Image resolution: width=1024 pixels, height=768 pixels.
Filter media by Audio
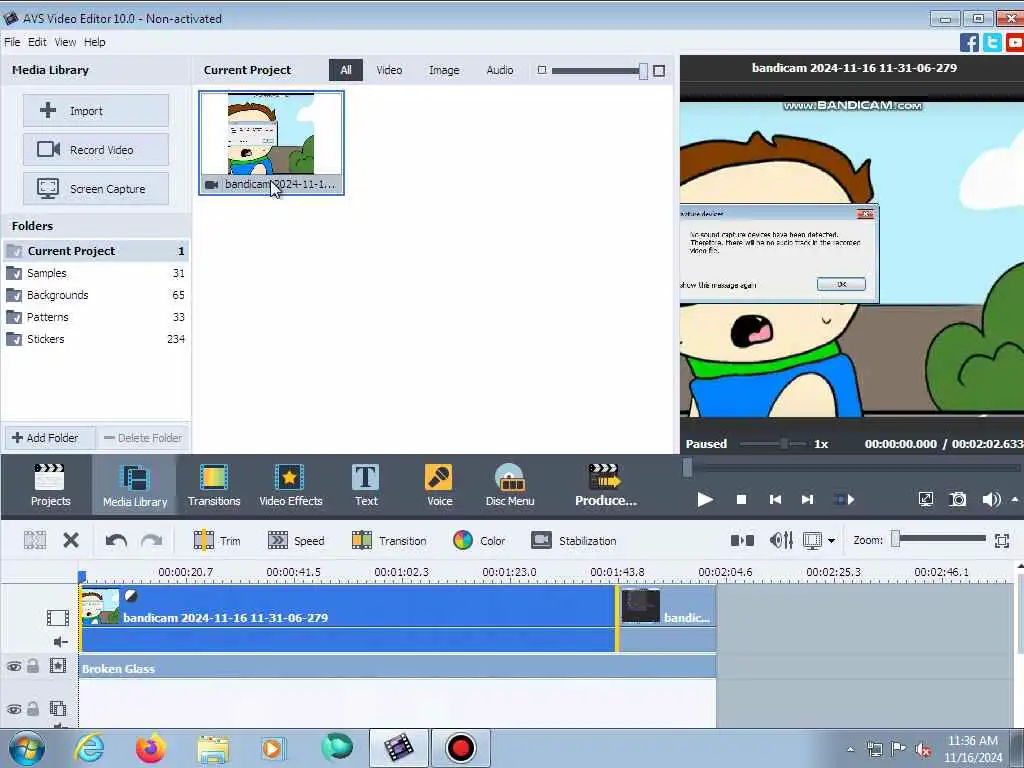[x=500, y=70]
